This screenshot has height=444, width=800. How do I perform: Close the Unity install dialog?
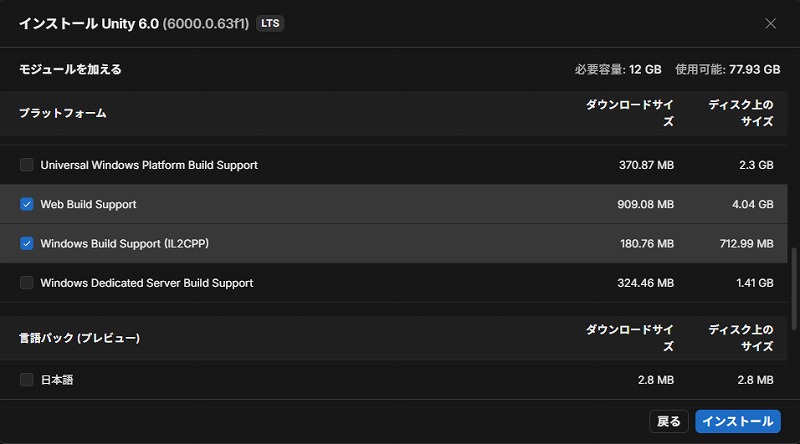click(770, 23)
